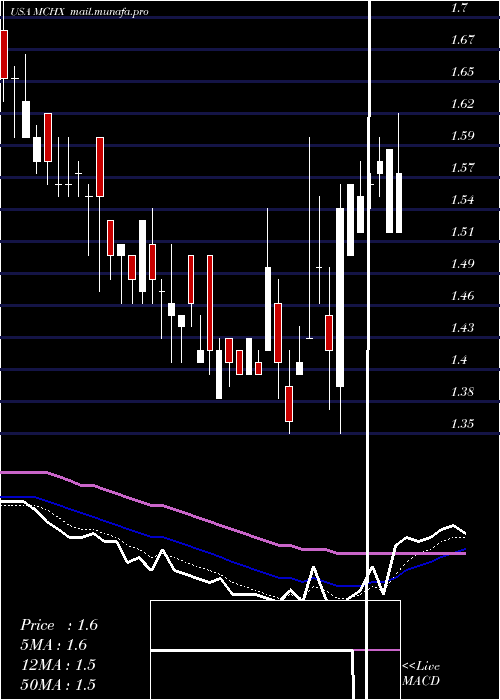Click the <<Live MACD label
Image resolution: width=500 pixels, height=700 pixels.
click(421, 674)
